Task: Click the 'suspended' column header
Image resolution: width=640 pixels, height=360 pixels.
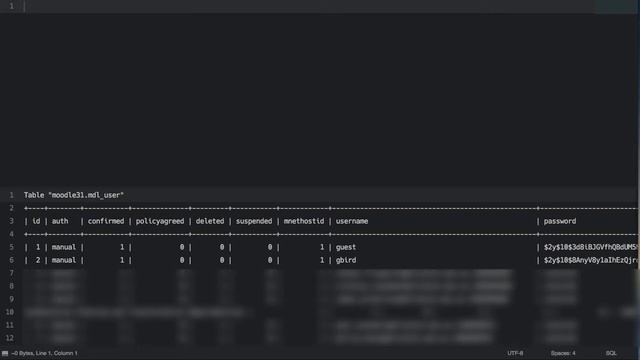Action: 254,221
